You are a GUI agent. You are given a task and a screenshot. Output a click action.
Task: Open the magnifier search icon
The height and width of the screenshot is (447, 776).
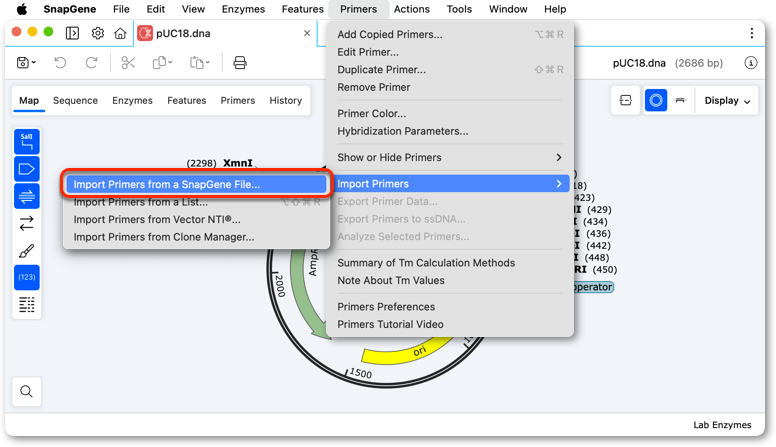point(27,392)
